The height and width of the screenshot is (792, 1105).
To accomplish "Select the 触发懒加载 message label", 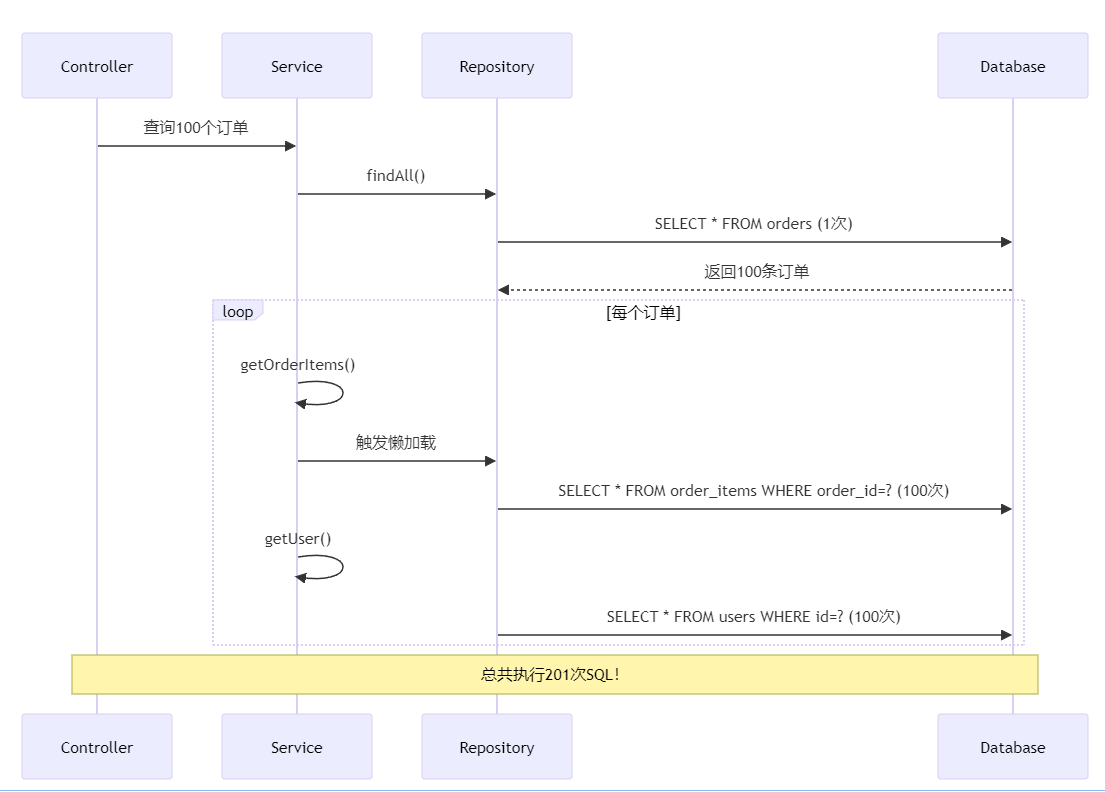I will pos(396,443).
